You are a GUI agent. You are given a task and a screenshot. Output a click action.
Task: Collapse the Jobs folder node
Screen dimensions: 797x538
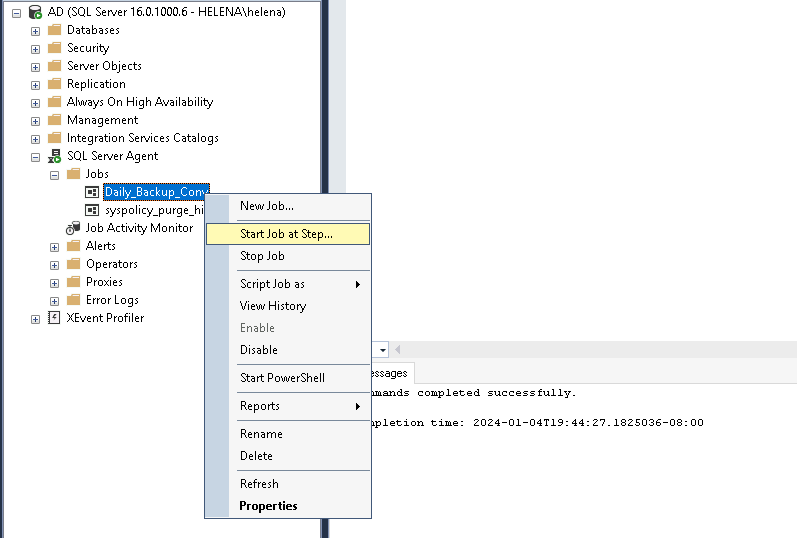tap(55, 174)
